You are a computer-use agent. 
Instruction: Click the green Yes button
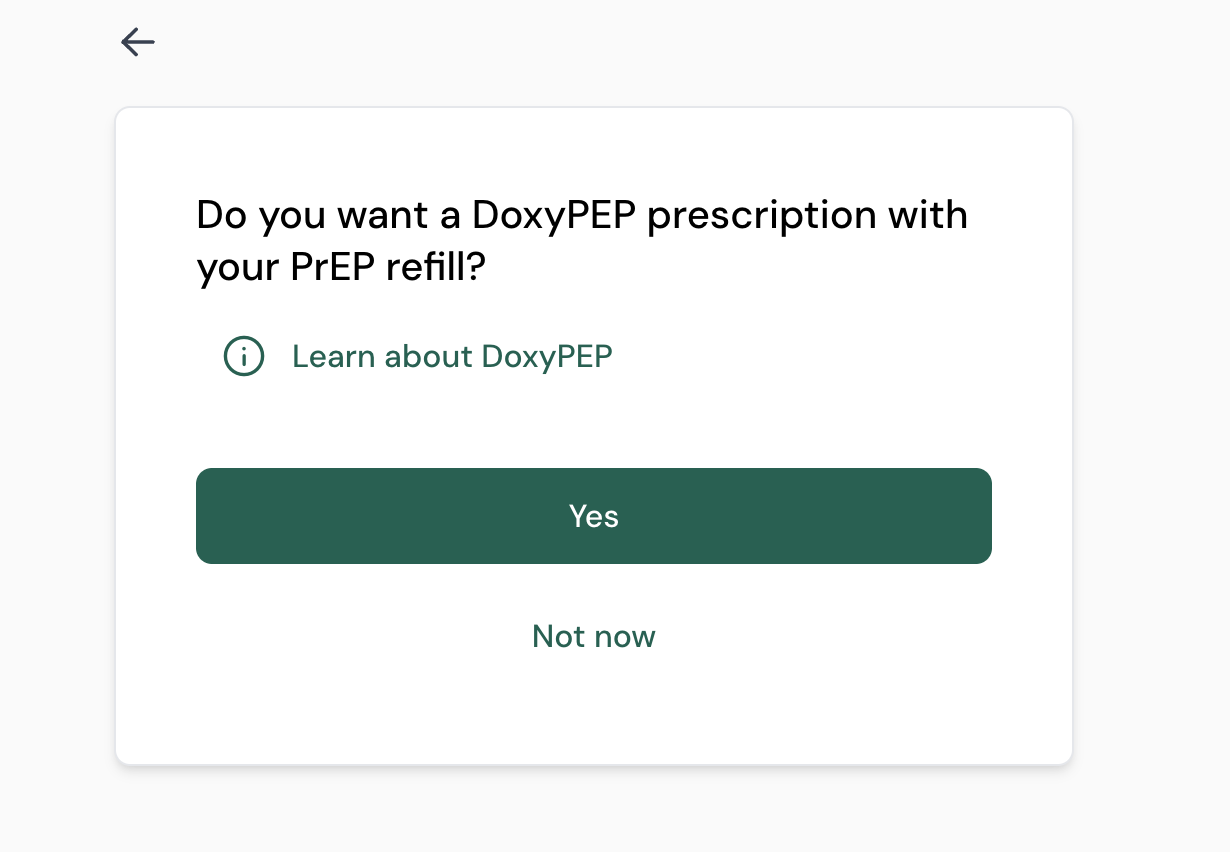(x=594, y=516)
